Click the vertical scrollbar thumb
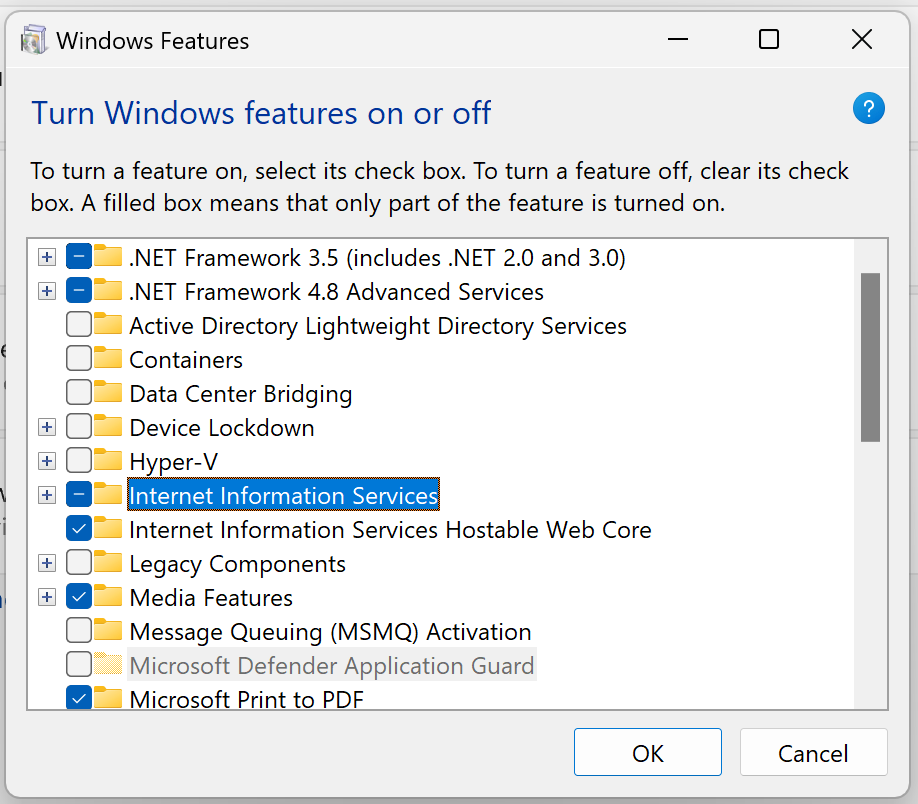The image size is (918, 804). (x=872, y=350)
